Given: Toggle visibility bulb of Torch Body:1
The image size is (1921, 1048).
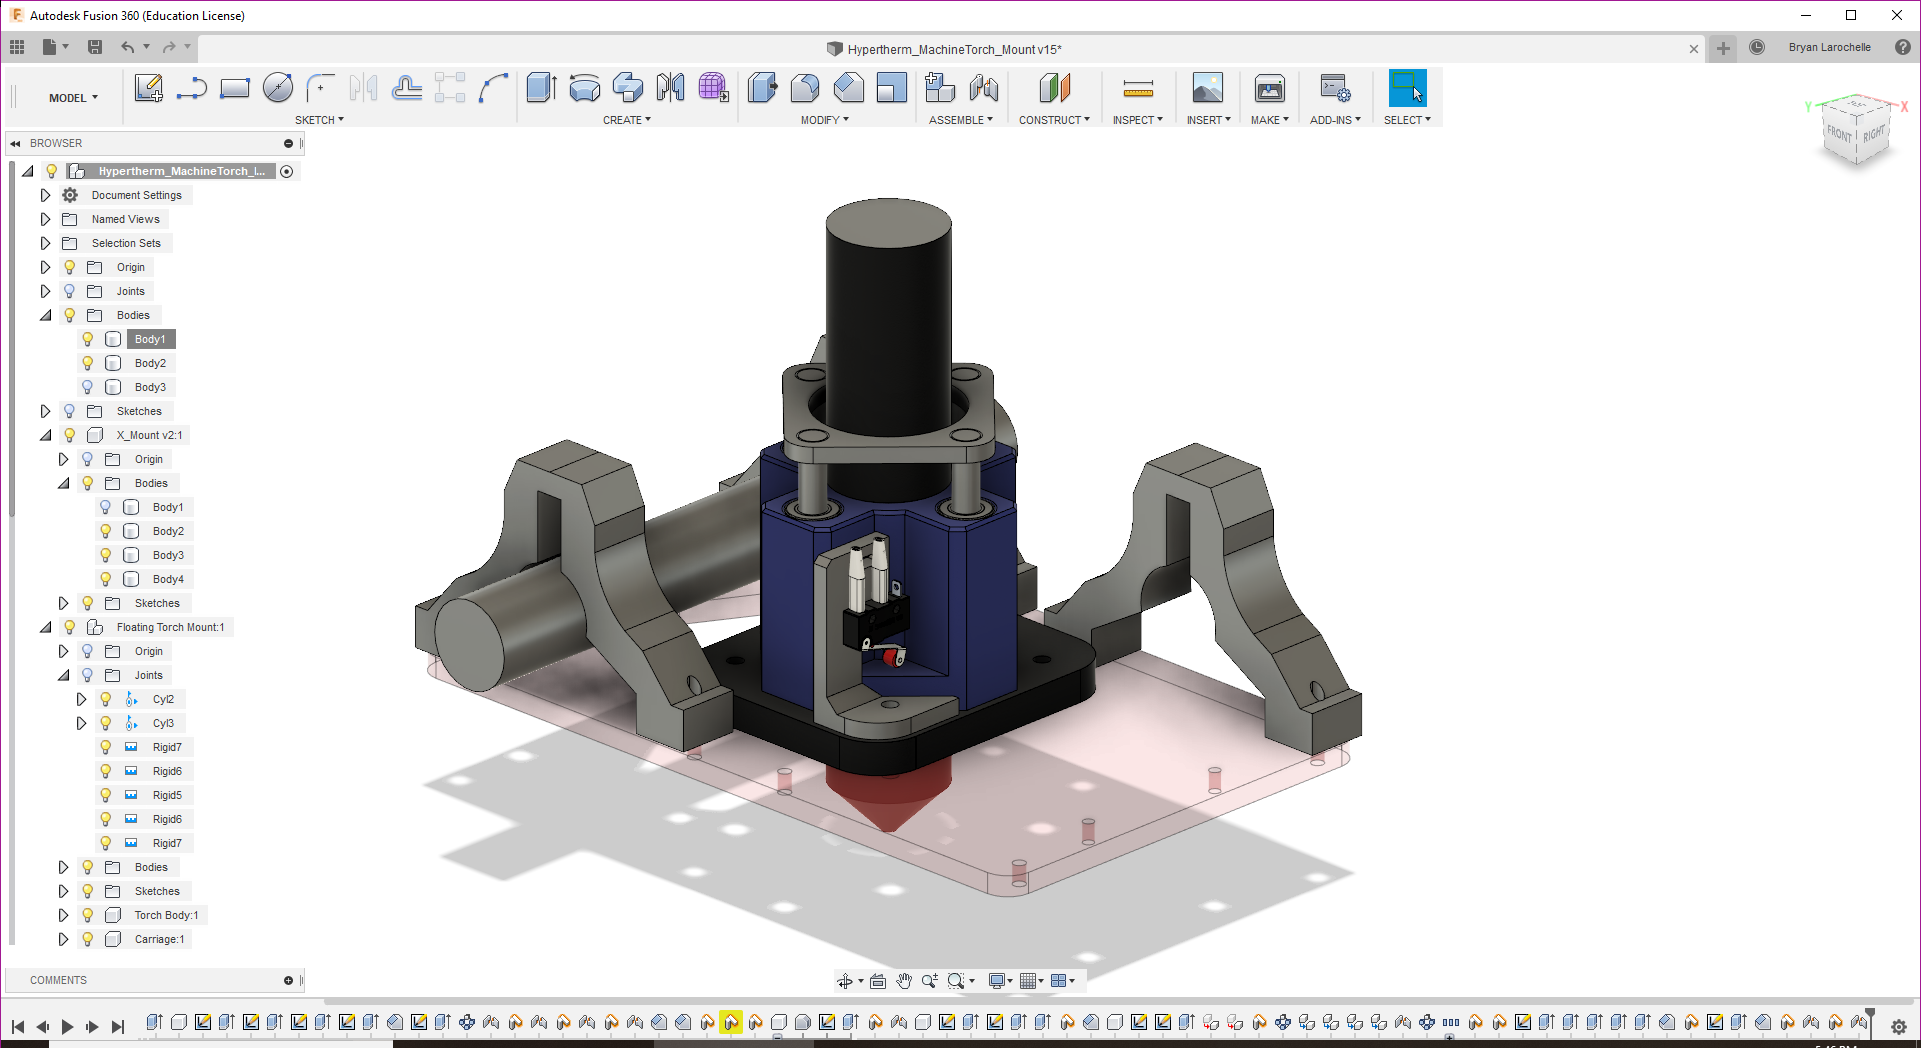Looking at the screenshot, I should pos(88,915).
